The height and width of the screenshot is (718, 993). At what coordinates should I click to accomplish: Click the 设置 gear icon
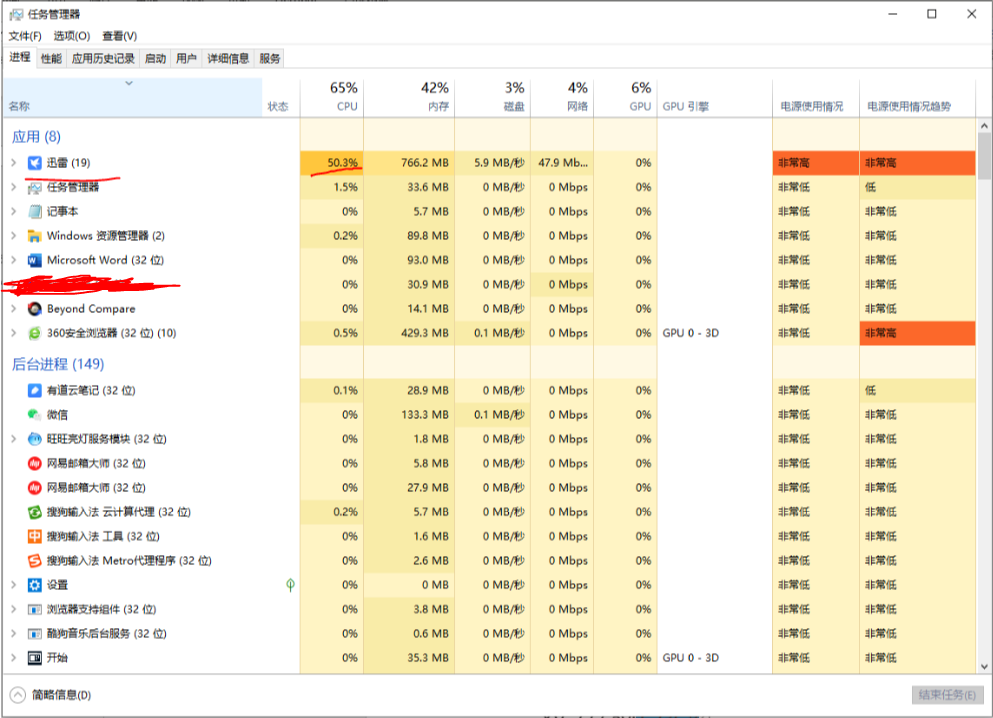[x=35, y=585]
